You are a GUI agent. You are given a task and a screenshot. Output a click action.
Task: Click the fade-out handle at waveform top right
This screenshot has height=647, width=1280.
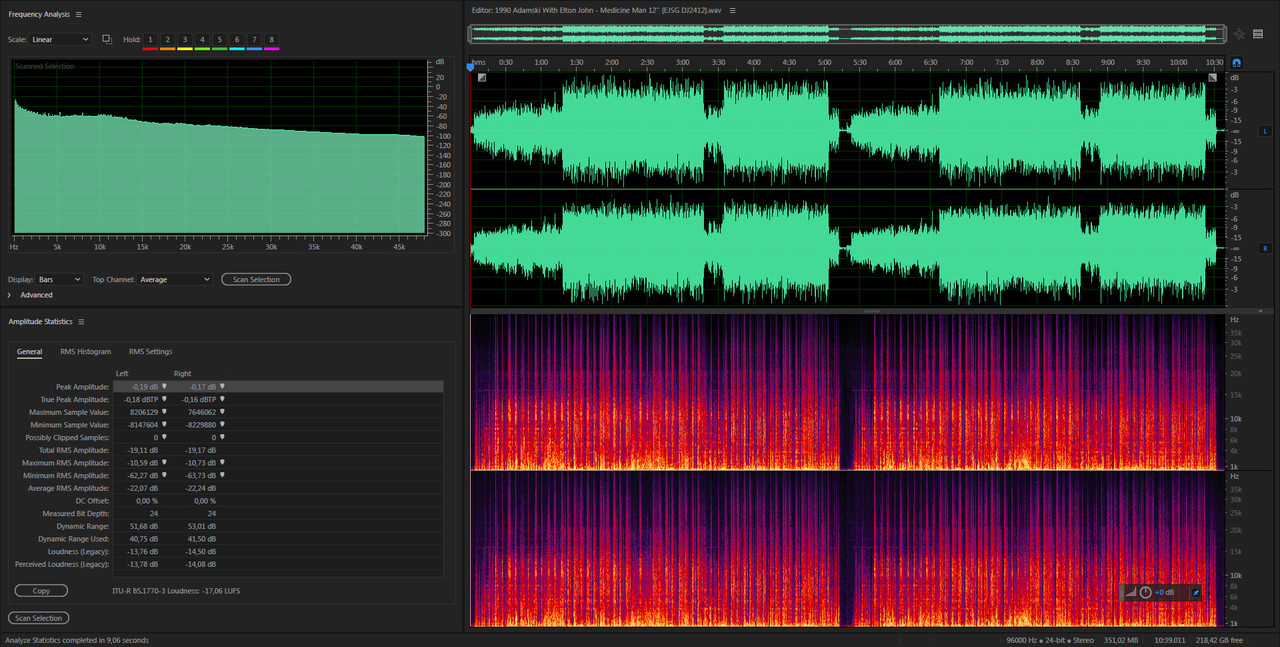1213,77
